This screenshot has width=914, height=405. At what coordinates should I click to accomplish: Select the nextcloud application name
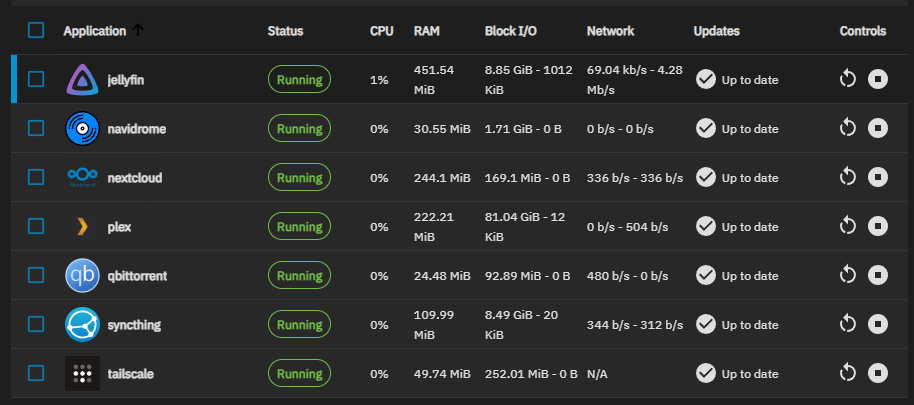[x=135, y=178]
